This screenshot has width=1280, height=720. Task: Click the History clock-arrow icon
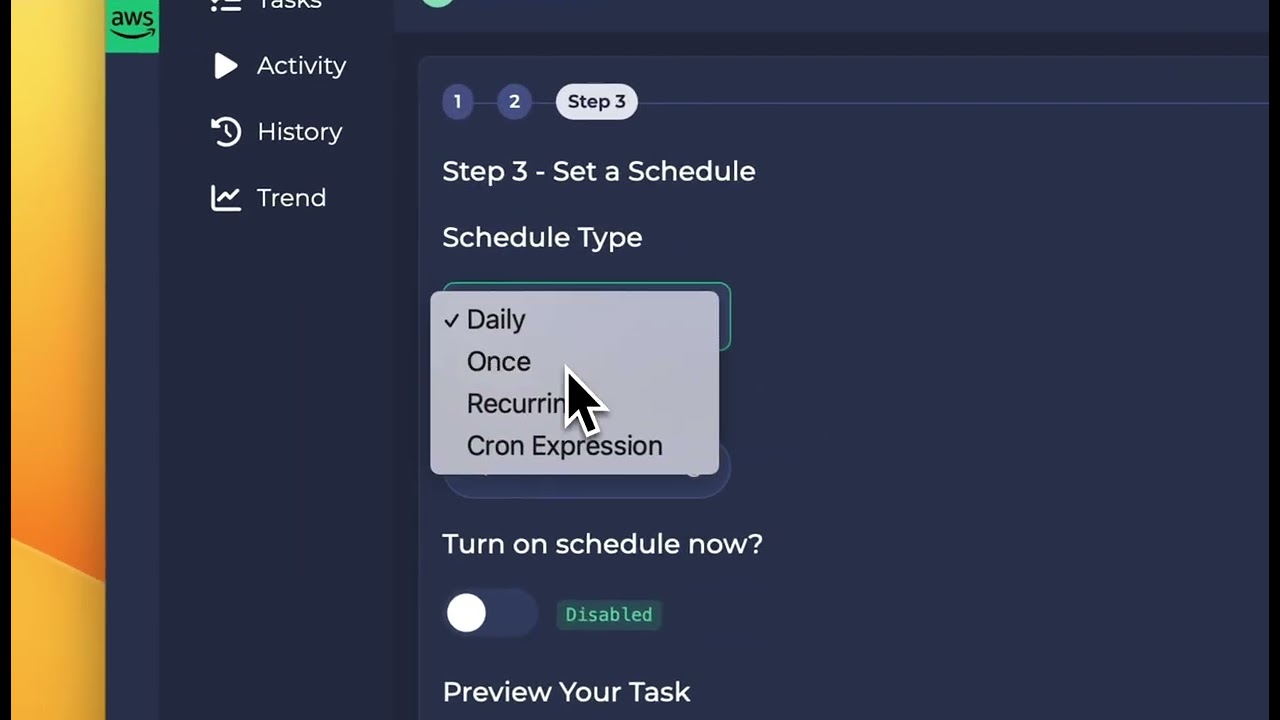pyautogui.click(x=226, y=132)
